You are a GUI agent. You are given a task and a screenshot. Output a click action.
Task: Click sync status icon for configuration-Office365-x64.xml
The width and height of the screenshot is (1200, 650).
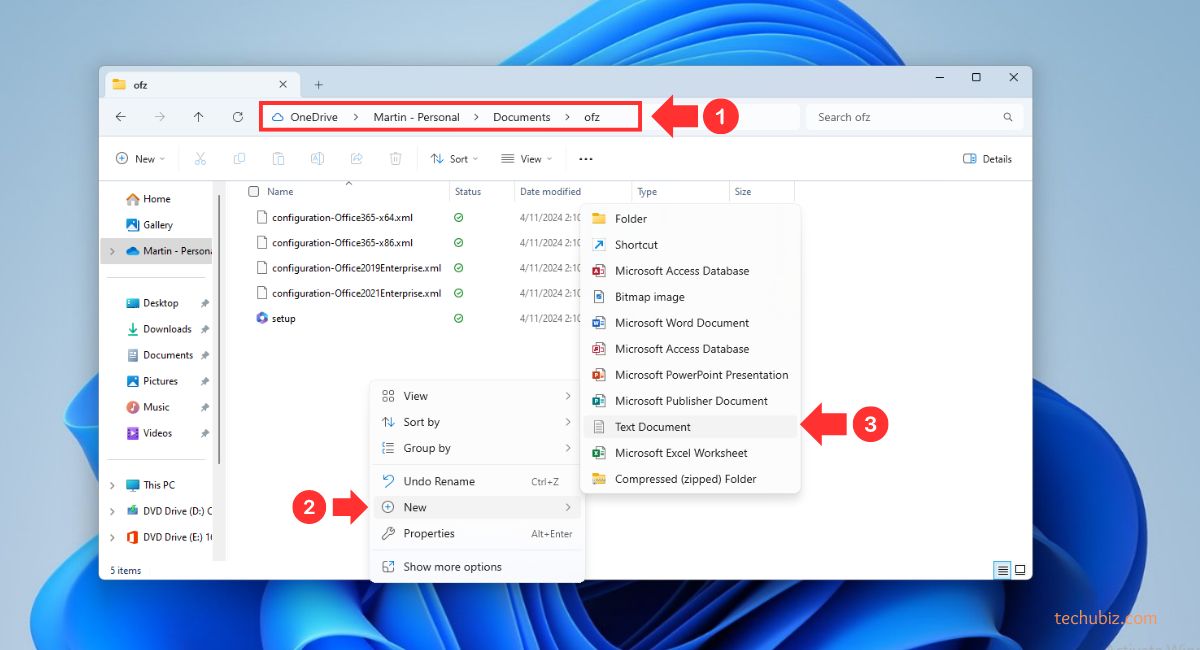tap(459, 217)
